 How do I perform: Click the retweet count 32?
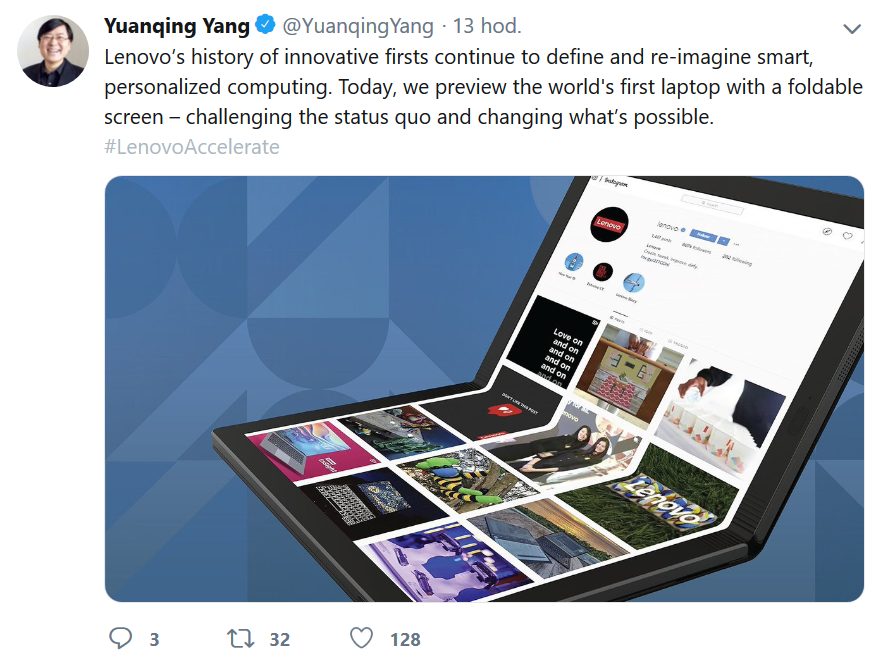click(279, 639)
